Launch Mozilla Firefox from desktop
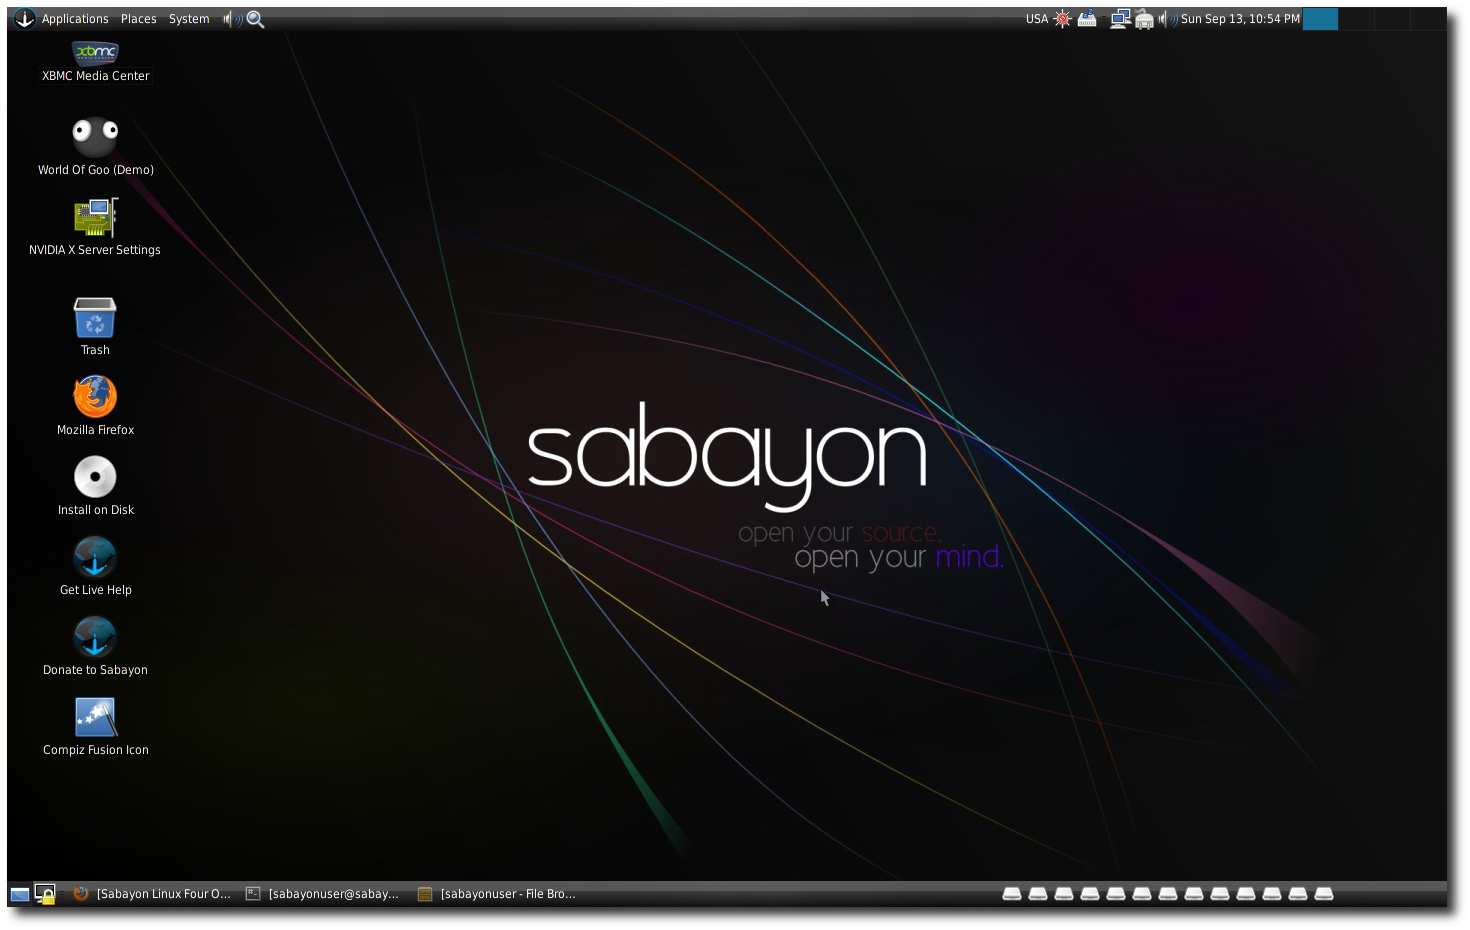Viewport: 1470px width, 930px height. (x=95, y=406)
